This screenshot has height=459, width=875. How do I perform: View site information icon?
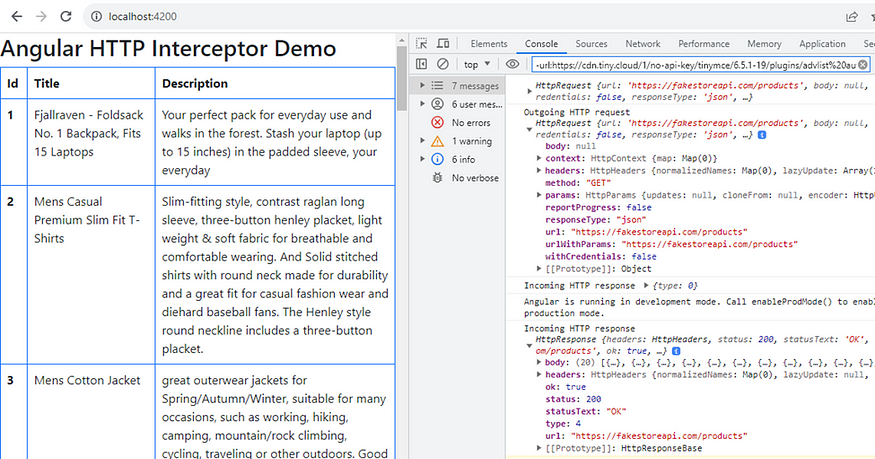tap(97, 17)
